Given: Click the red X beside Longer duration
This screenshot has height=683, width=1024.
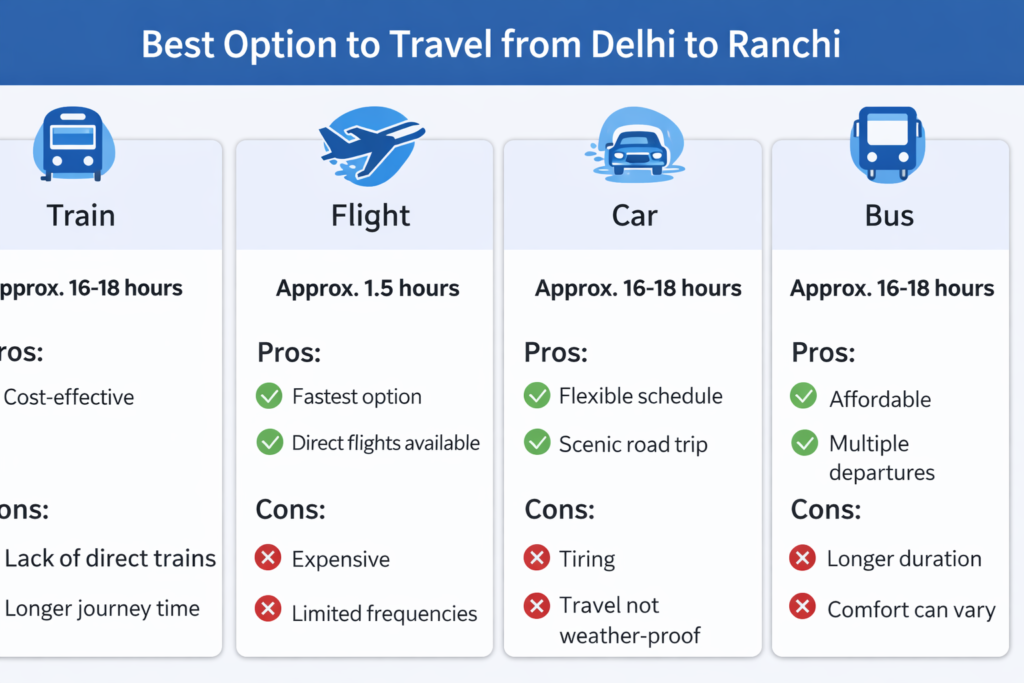Looking at the screenshot, I should point(803,557).
